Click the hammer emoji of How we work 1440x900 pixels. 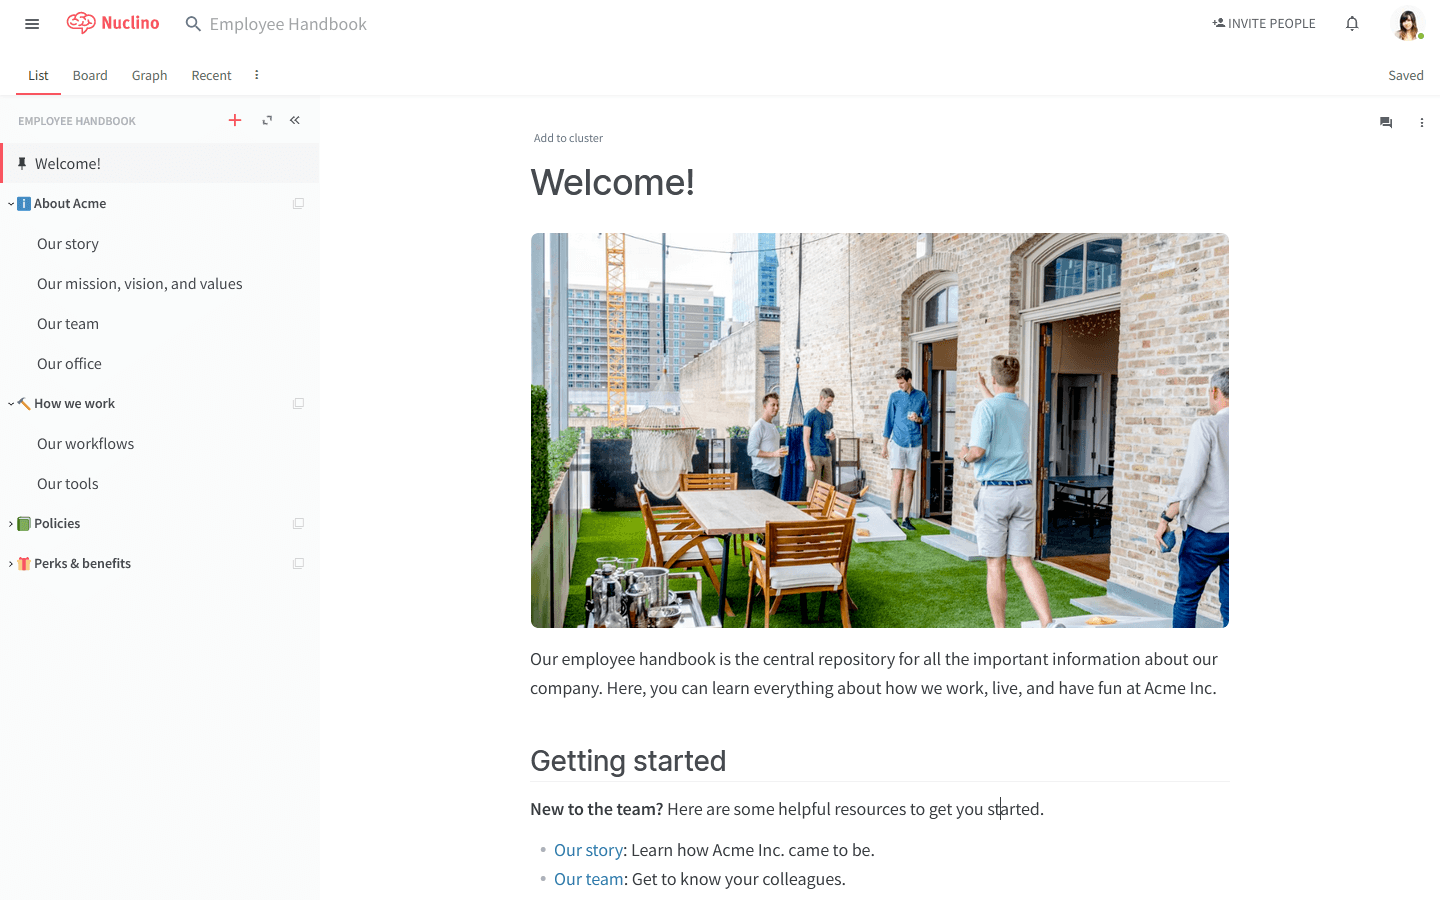[x=24, y=404]
